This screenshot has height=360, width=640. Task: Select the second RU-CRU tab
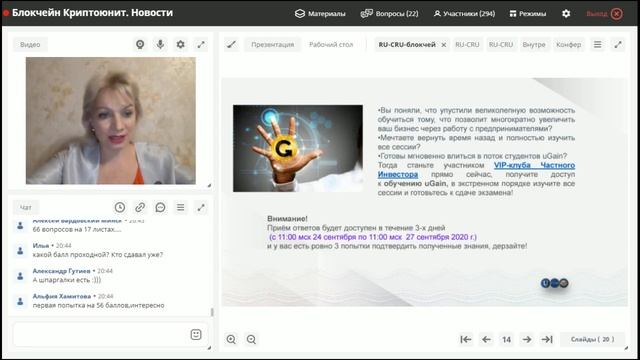[x=501, y=44]
